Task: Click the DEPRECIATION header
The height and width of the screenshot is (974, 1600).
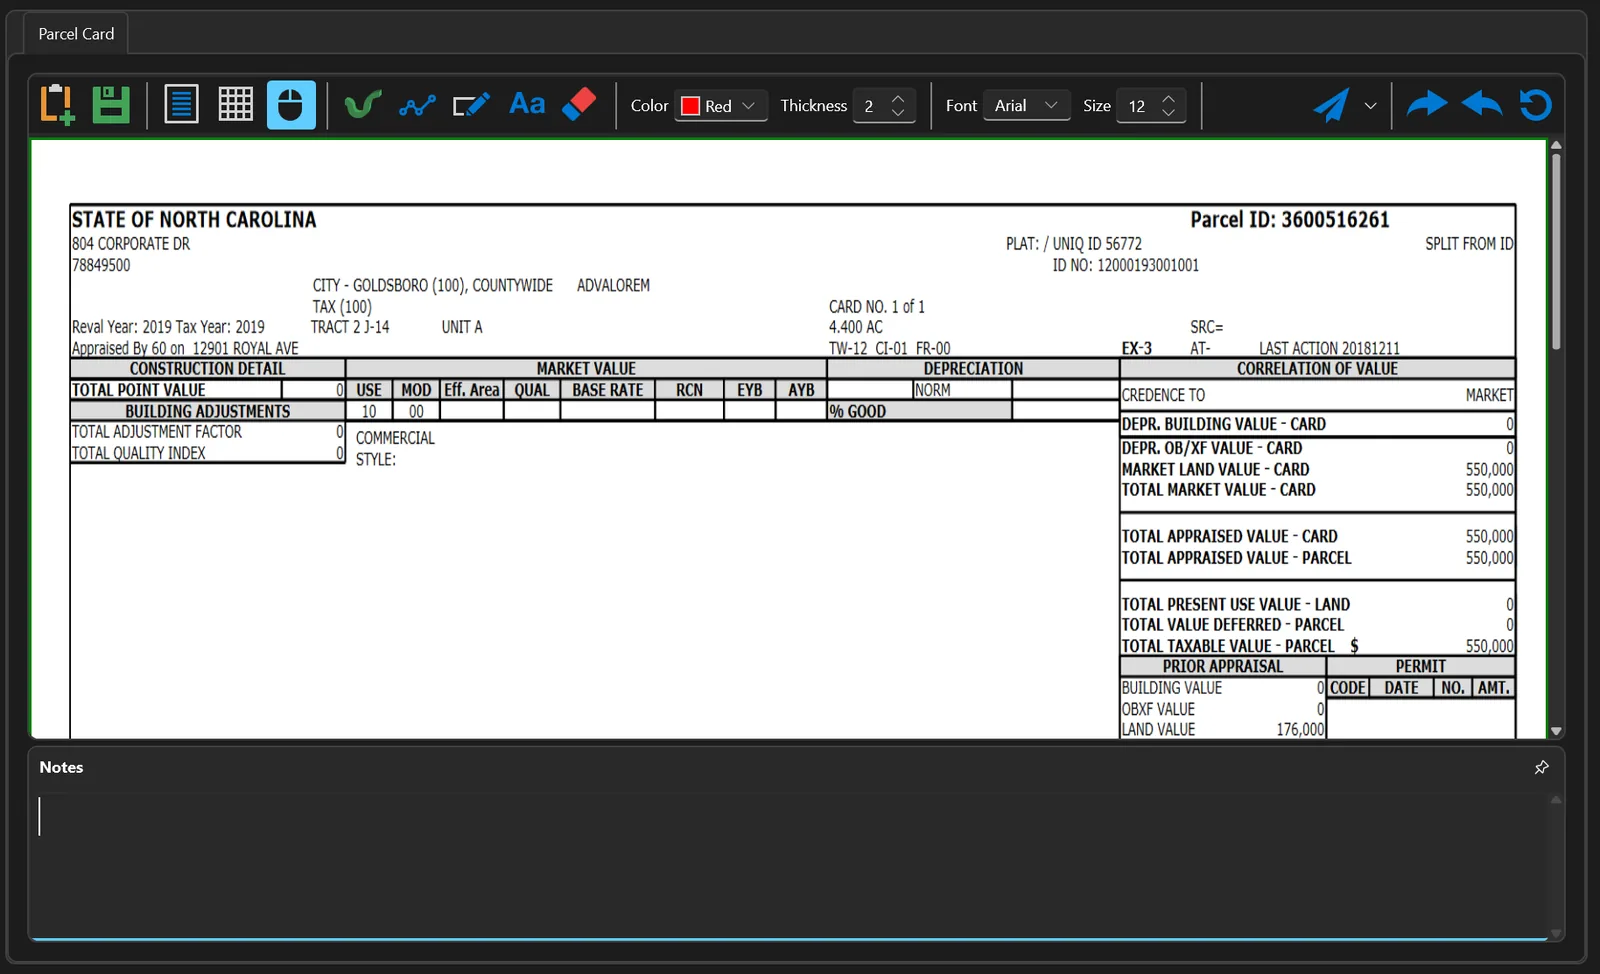Action: [x=973, y=369]
